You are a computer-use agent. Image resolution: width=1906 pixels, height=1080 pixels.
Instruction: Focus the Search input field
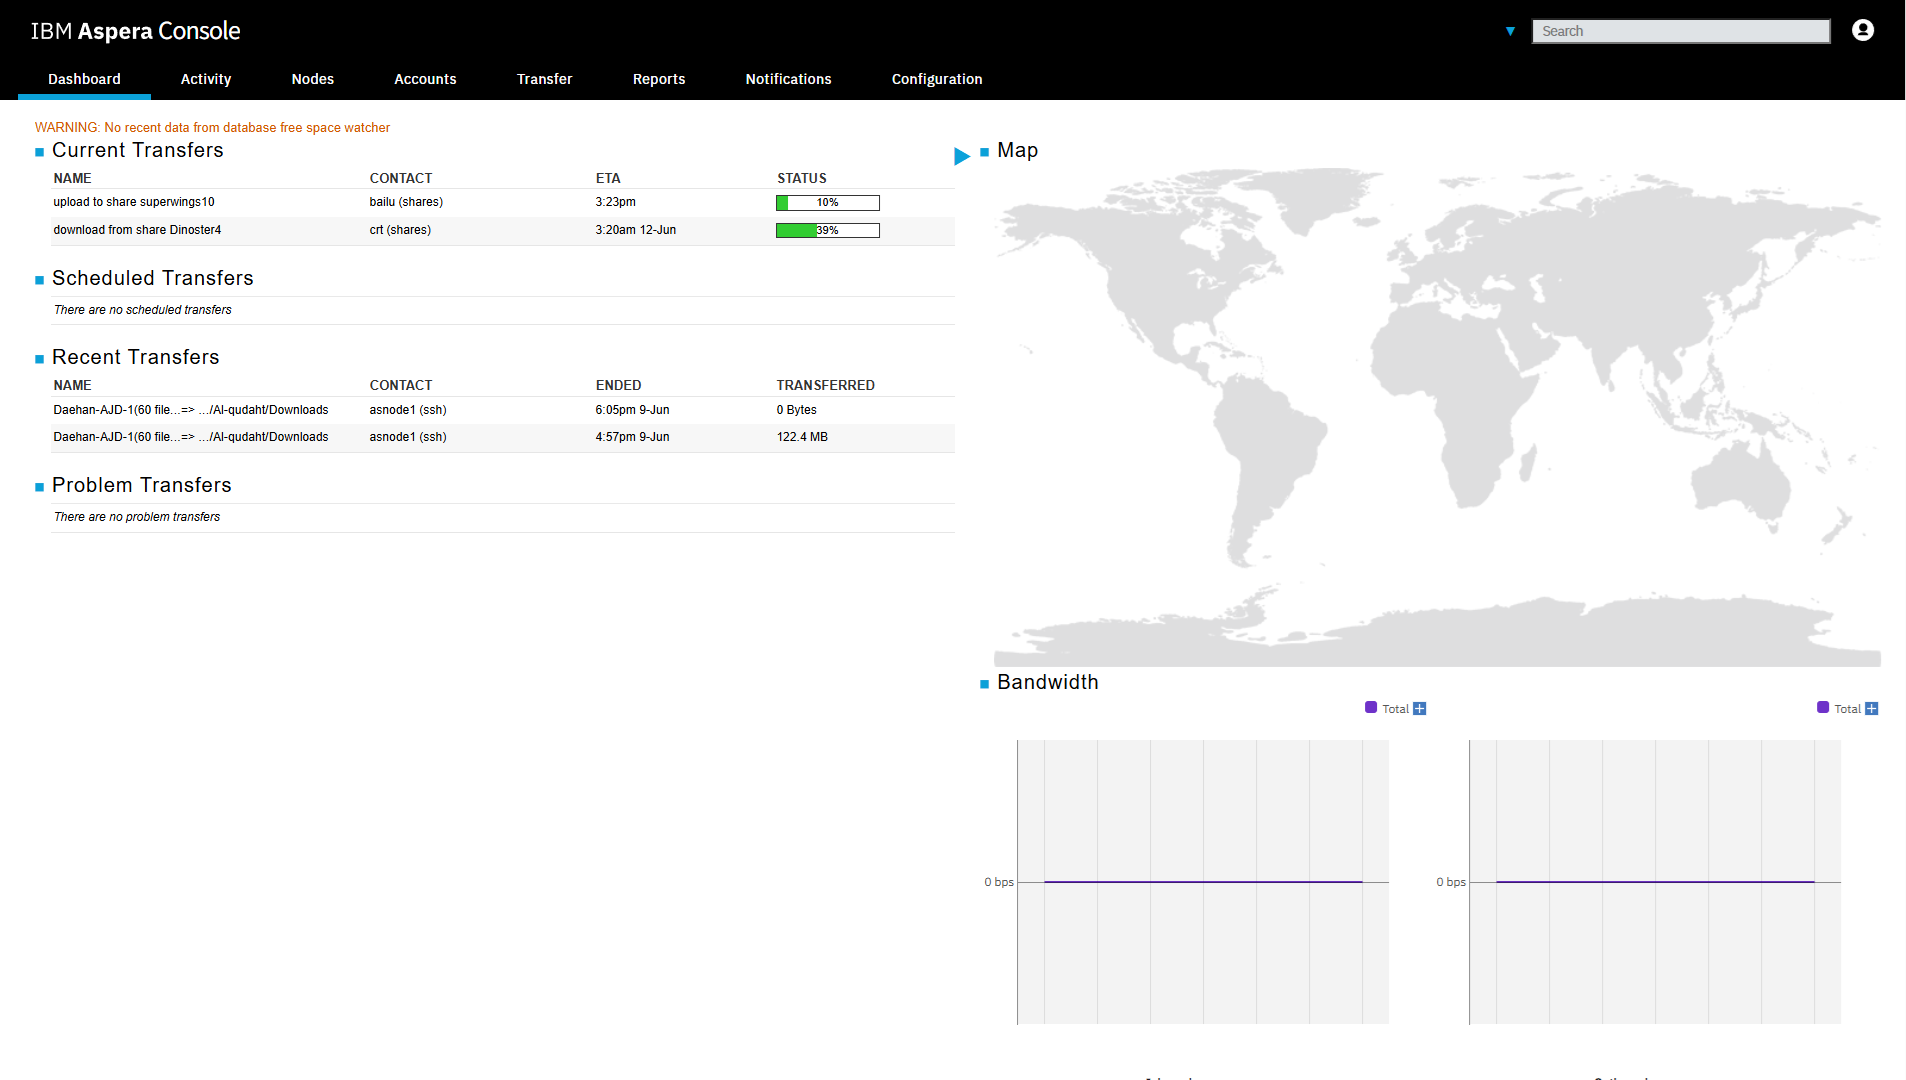(1681, 31)
